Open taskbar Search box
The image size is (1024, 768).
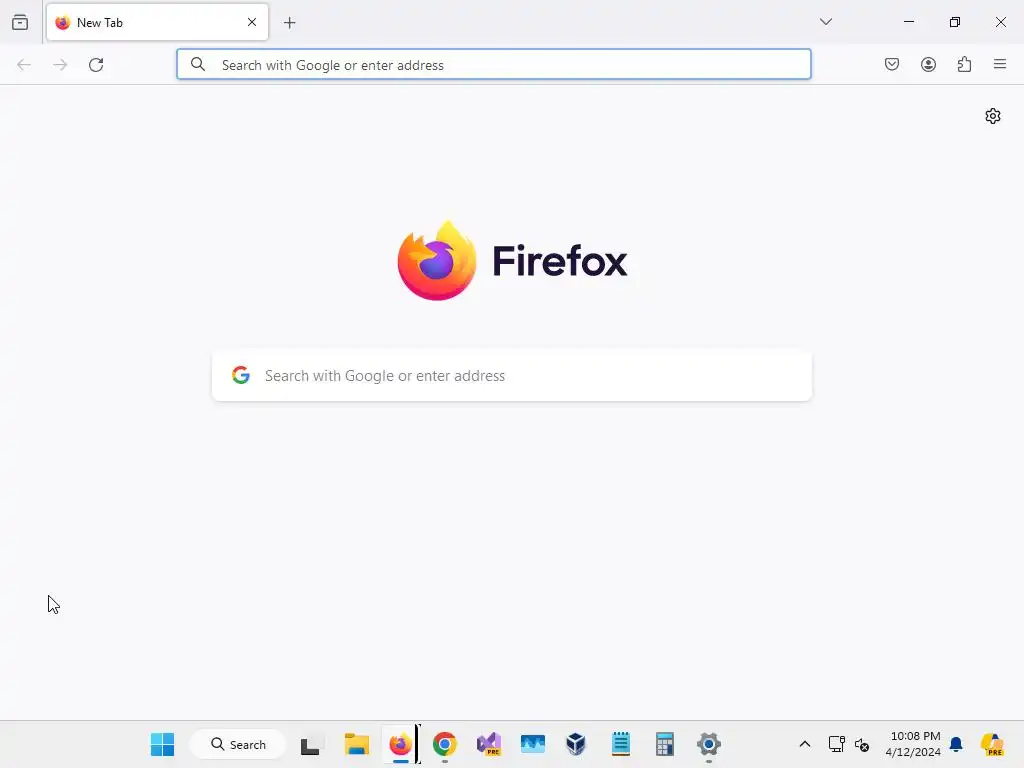238,744
